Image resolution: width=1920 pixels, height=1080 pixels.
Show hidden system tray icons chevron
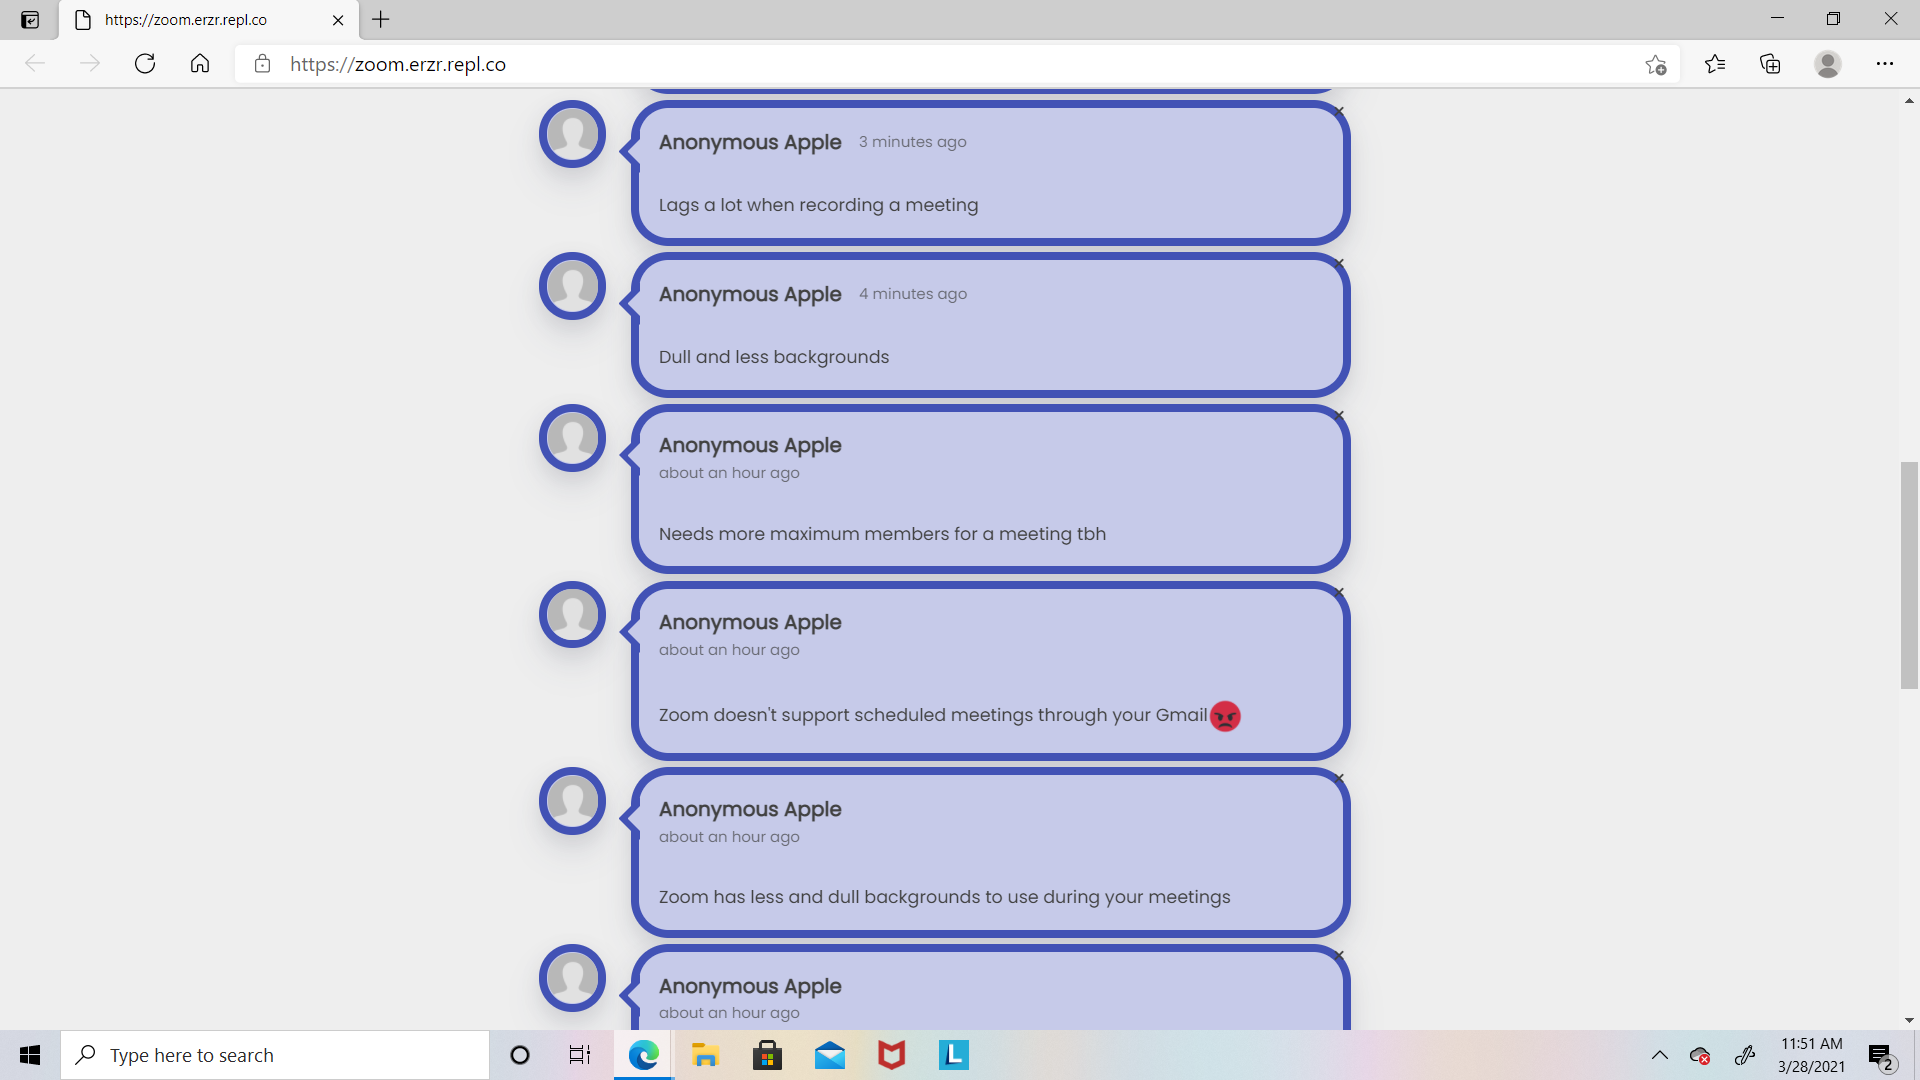[x=1659, y=1055]
